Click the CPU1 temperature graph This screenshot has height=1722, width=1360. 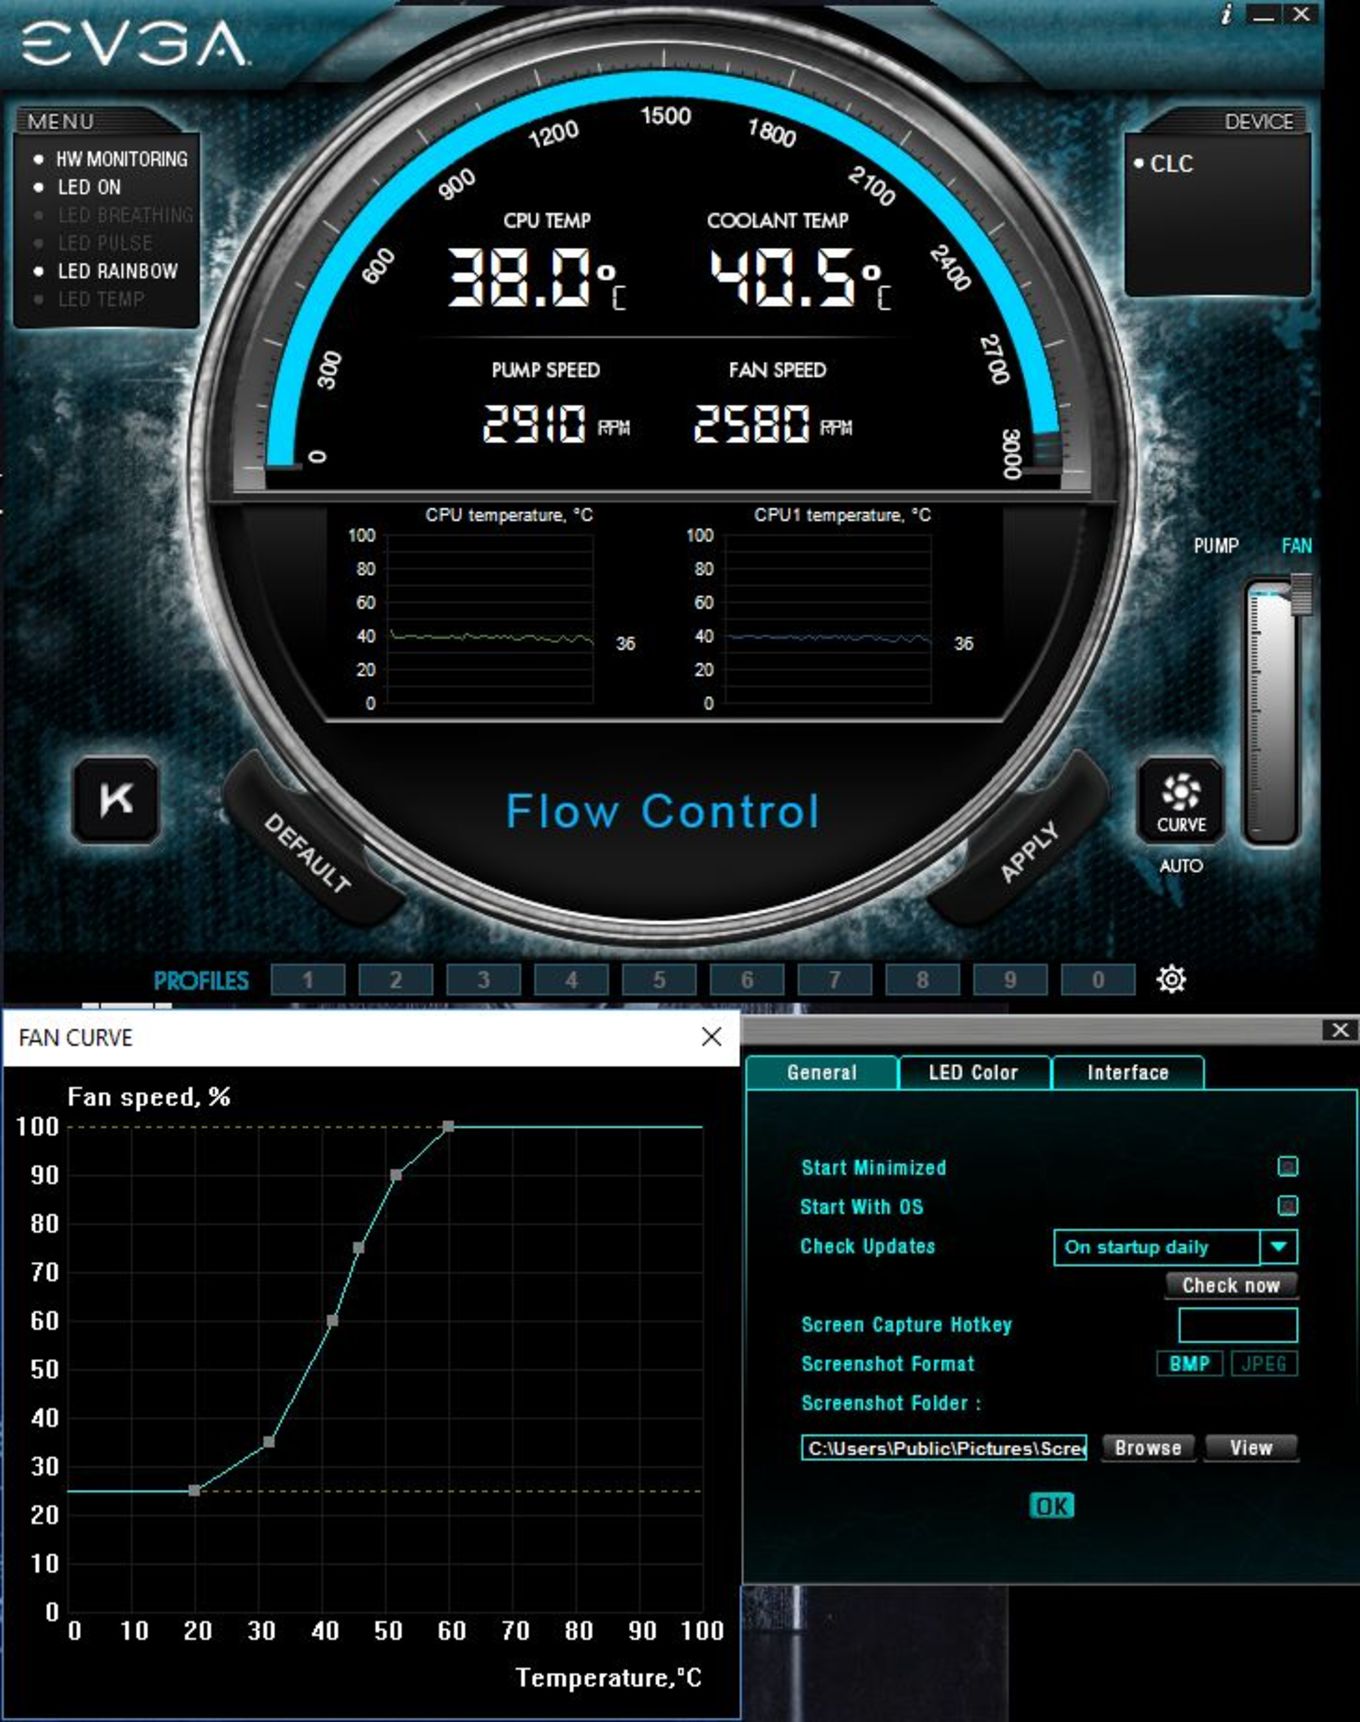tap(828, 619)
